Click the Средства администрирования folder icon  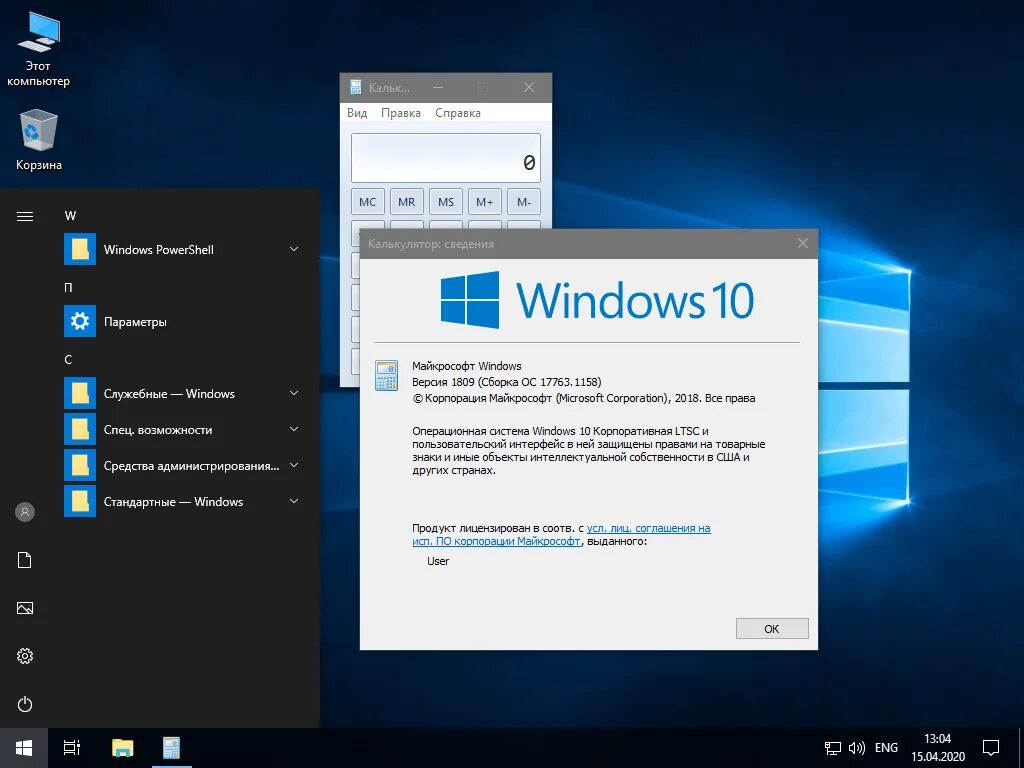[x=80, y=465]
